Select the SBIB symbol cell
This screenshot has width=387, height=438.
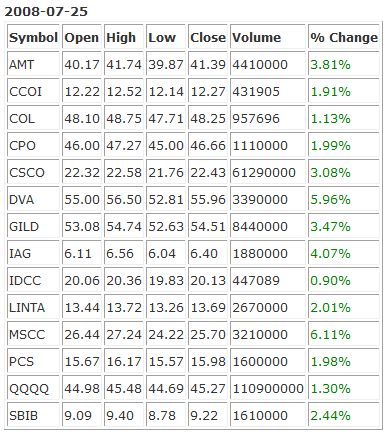click(33, 416)
